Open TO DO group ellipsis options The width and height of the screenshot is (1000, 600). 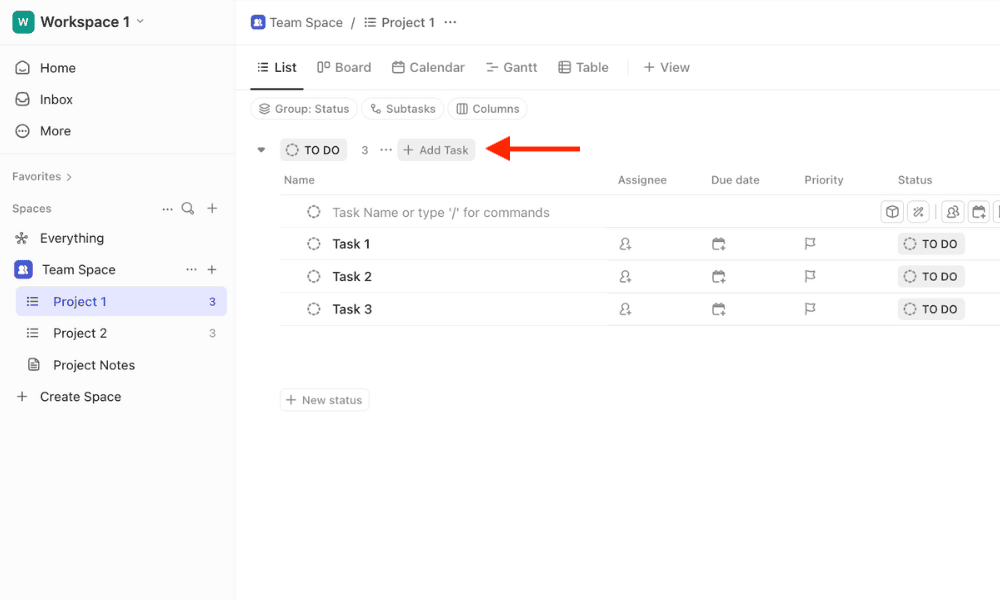(x=386, y=150)
